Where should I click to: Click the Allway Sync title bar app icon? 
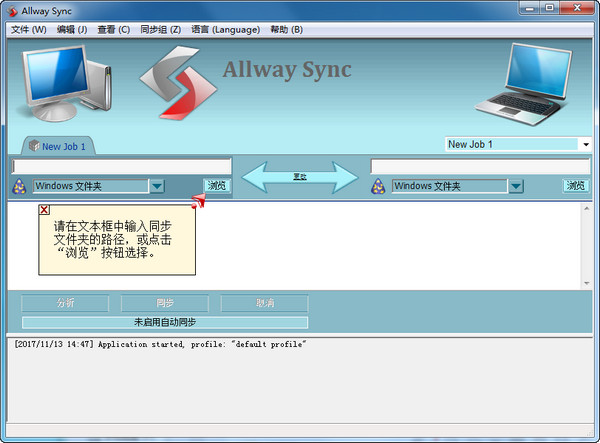pyautogui.click(x=11, y=10)
